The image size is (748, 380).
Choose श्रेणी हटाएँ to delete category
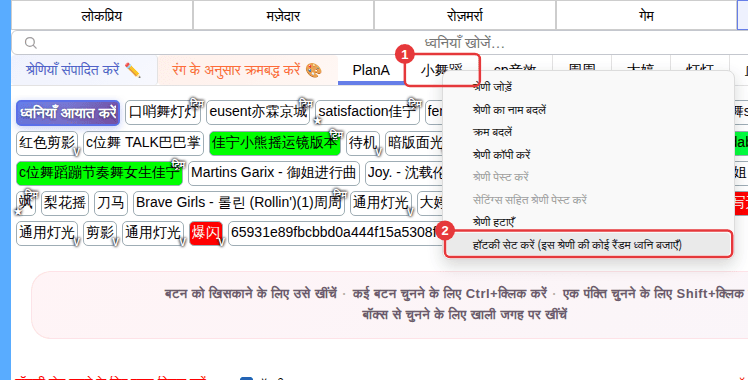click(494, 222)
